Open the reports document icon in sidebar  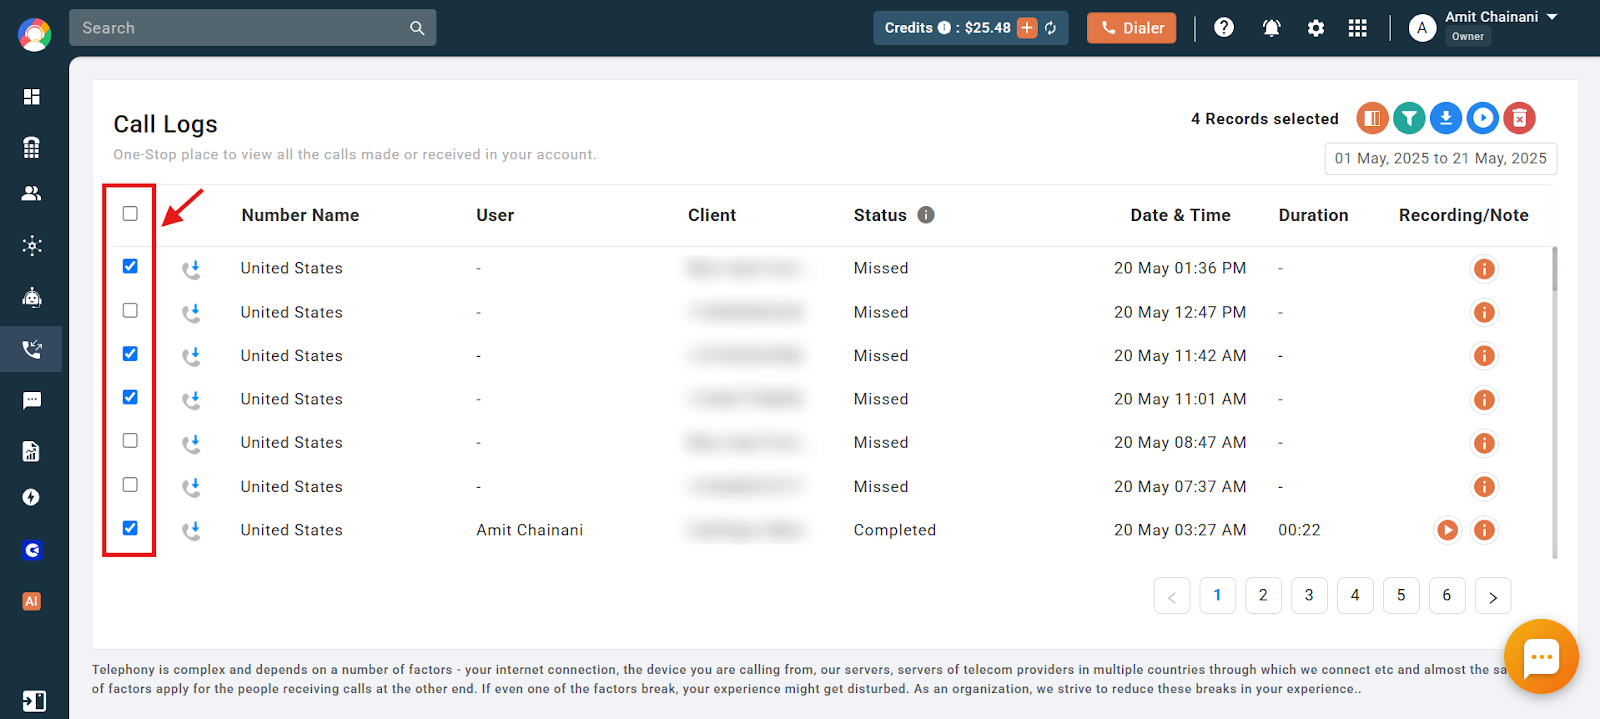click(32, 451)
